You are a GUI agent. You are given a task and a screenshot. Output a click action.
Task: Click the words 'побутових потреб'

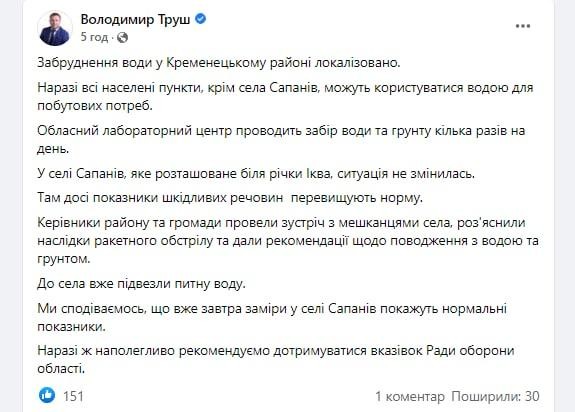[94, 106]
